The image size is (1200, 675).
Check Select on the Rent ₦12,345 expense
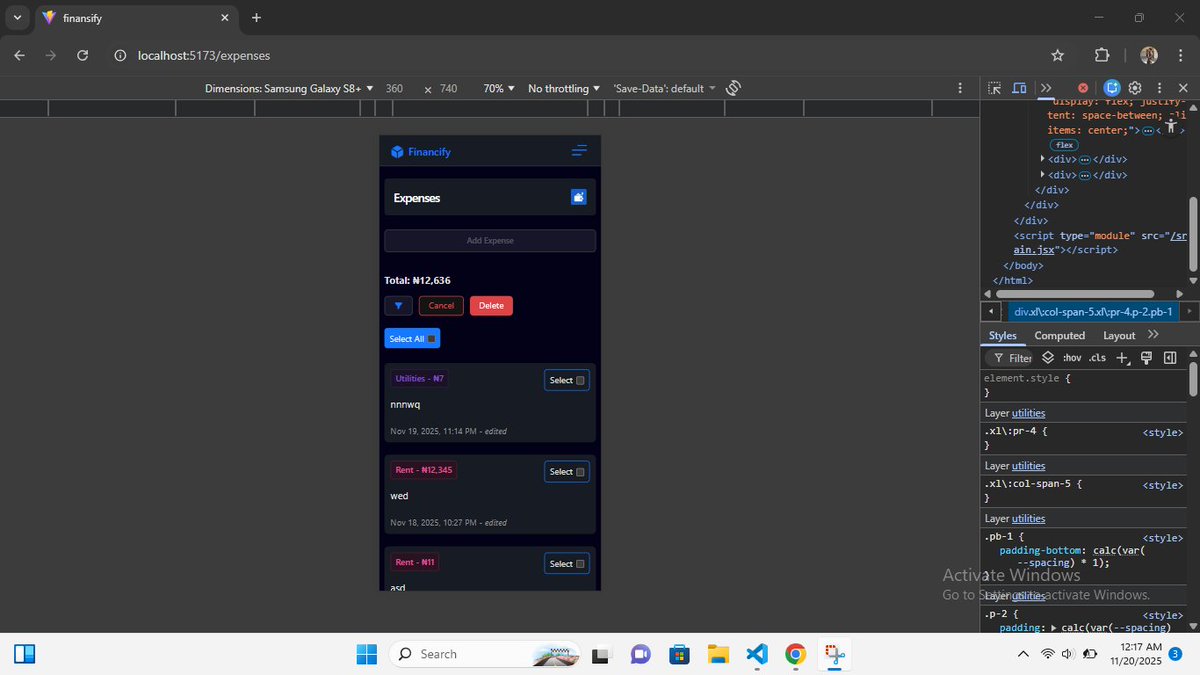580,472
